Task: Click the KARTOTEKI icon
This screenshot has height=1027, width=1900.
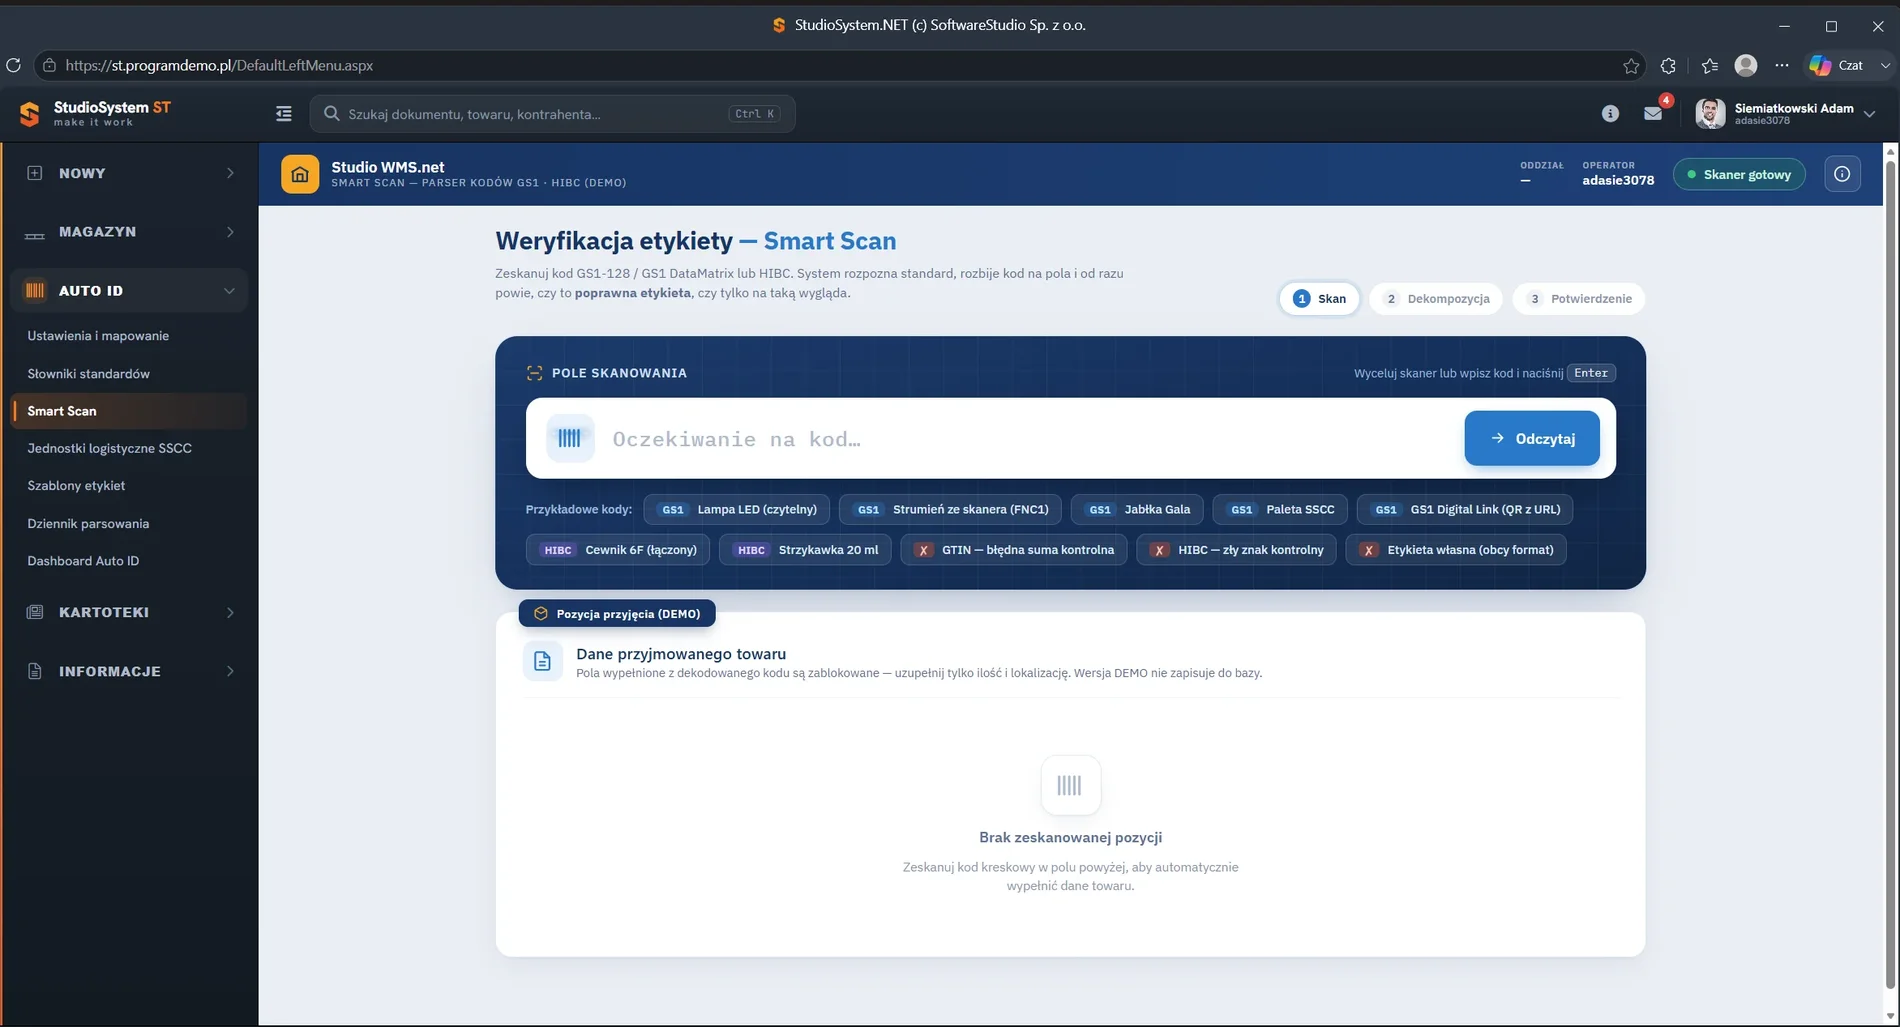Action: (x=35, y=612)
